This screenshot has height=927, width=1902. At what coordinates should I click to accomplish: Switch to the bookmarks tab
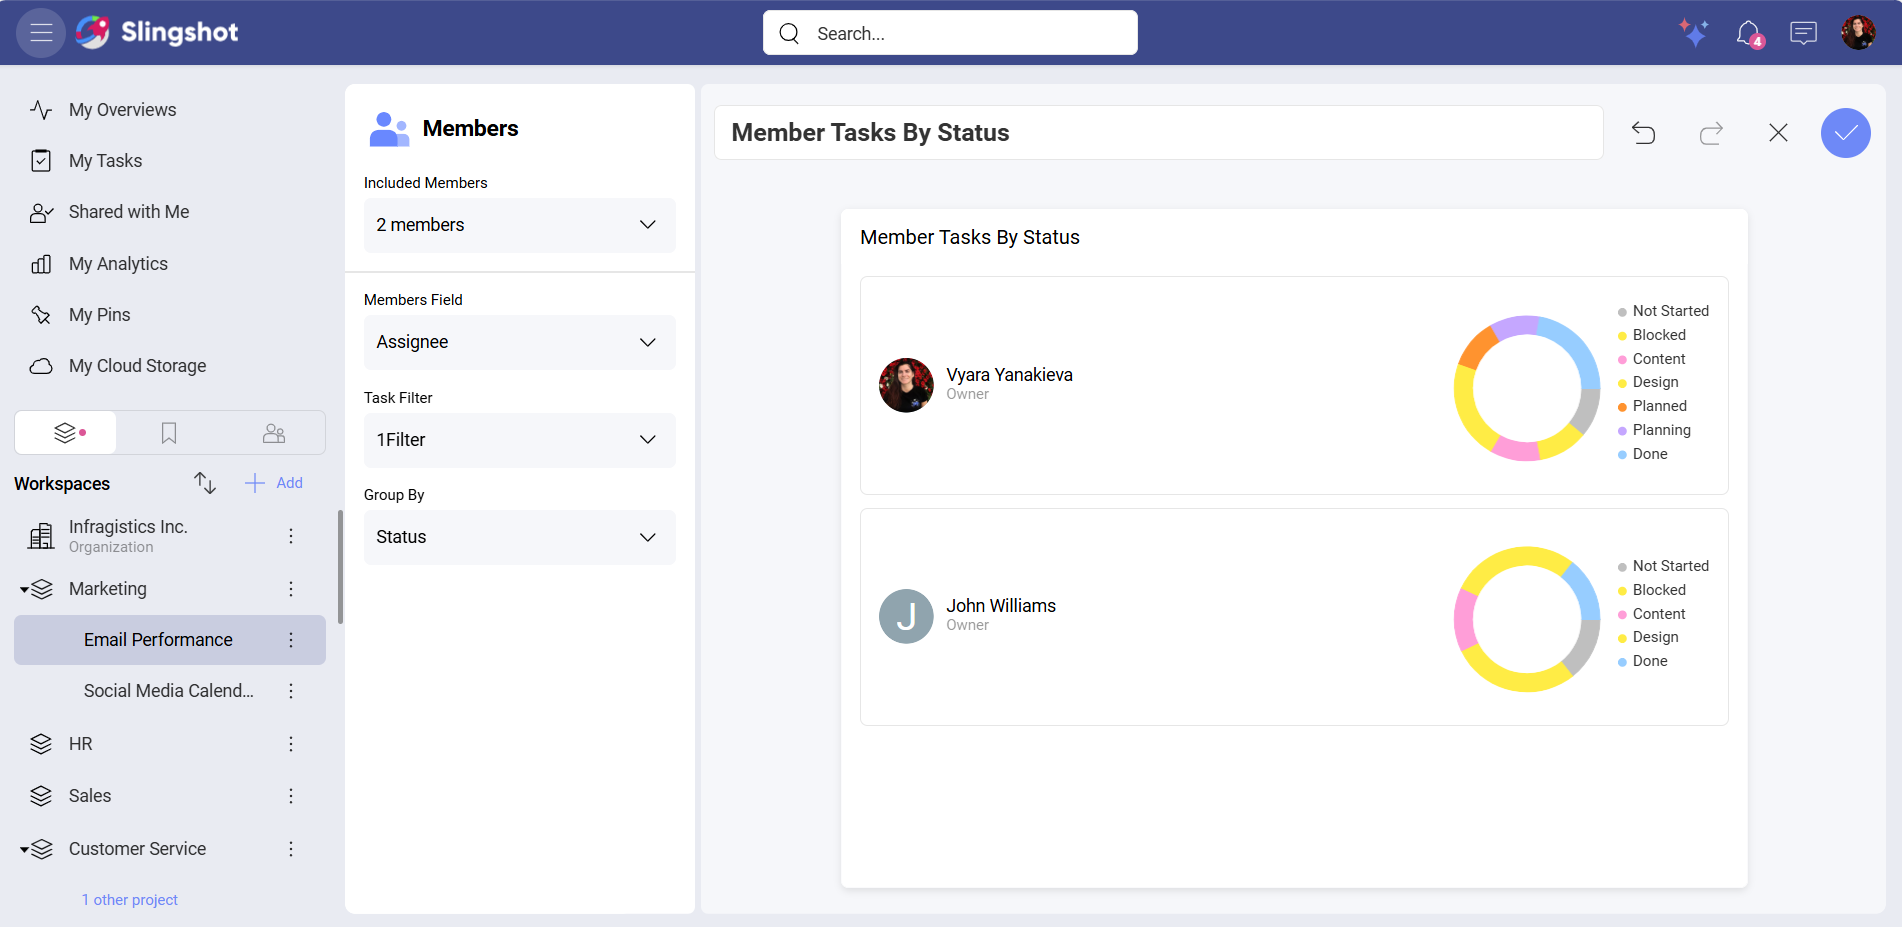[169, 433]
